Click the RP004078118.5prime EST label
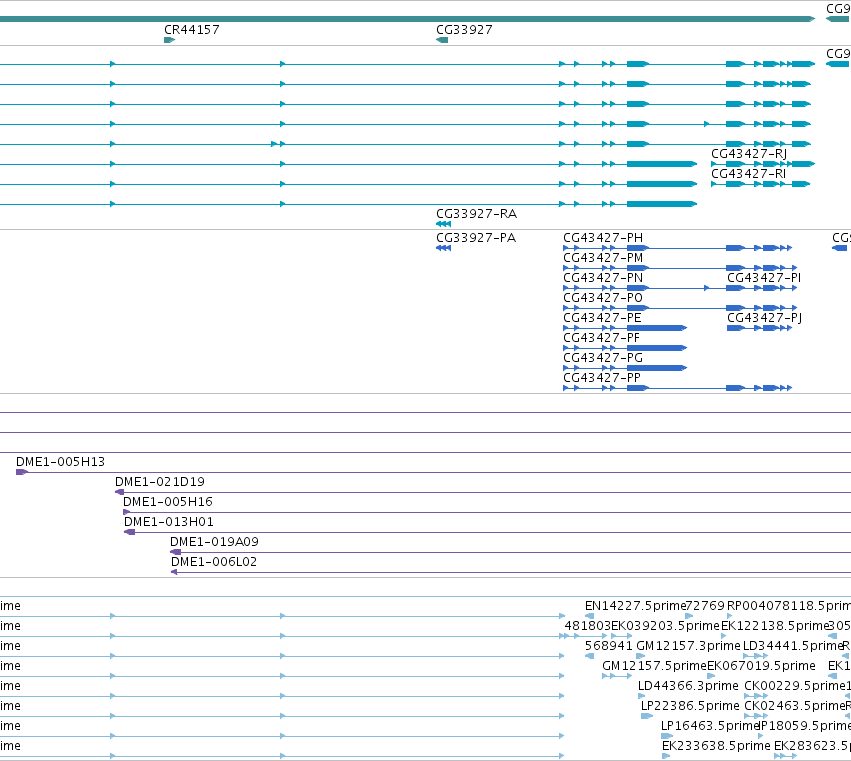This screenshot has height=761, width=851. tap(789, 606)
